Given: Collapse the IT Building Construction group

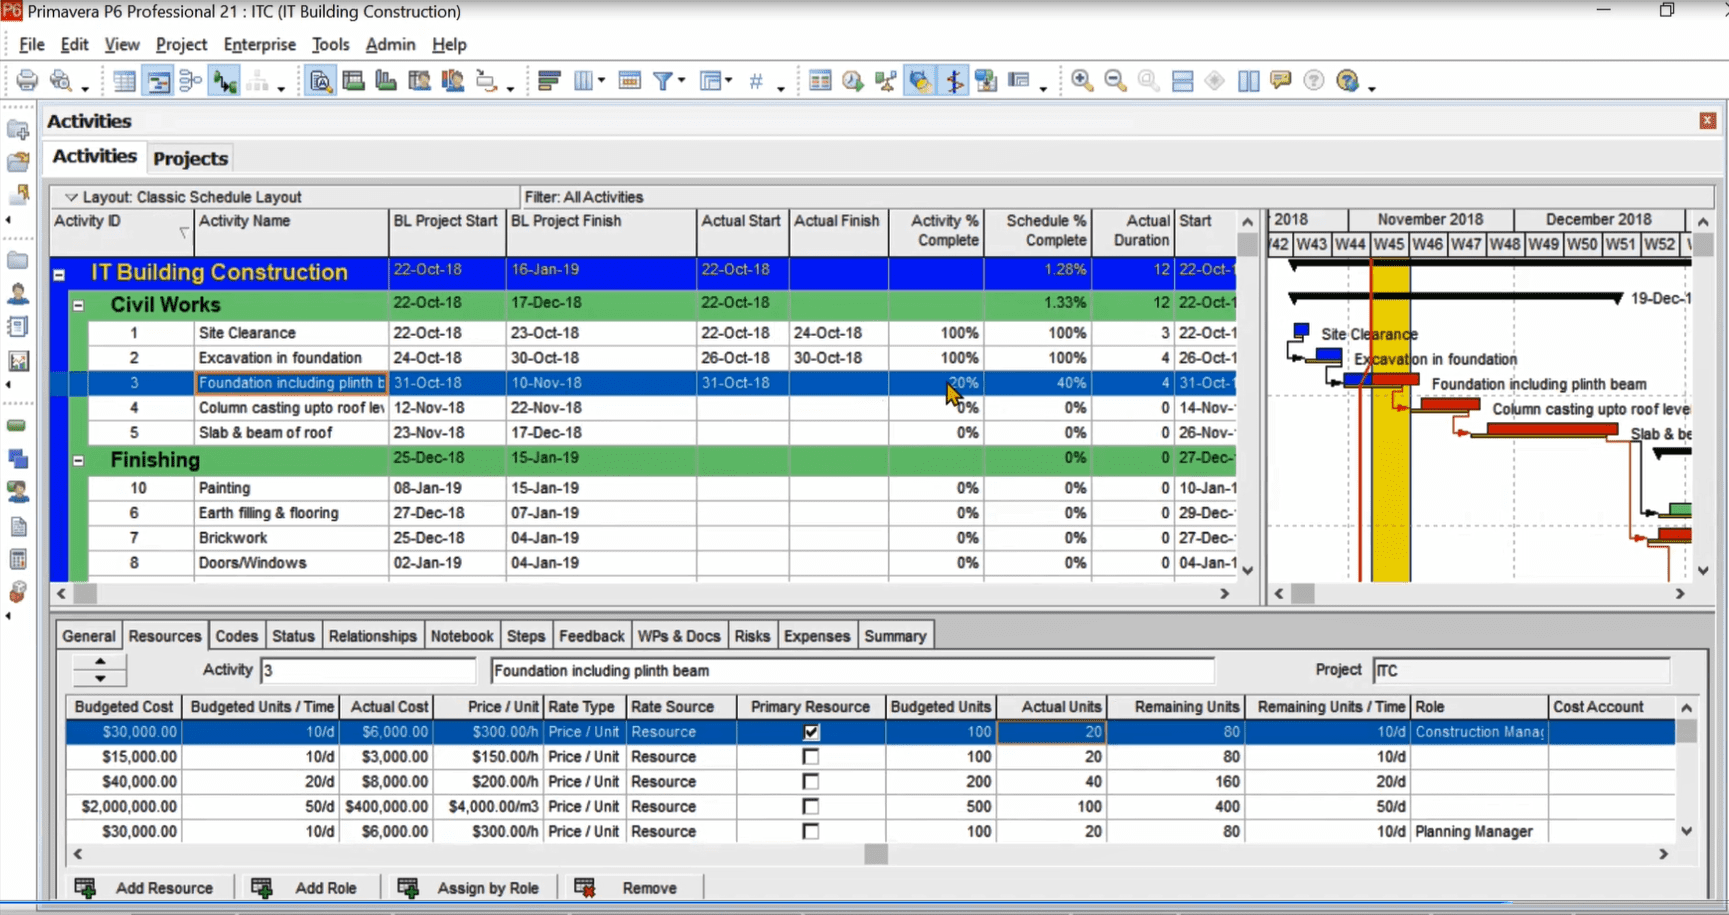Looking at the screenshot, I should [59, 274].
